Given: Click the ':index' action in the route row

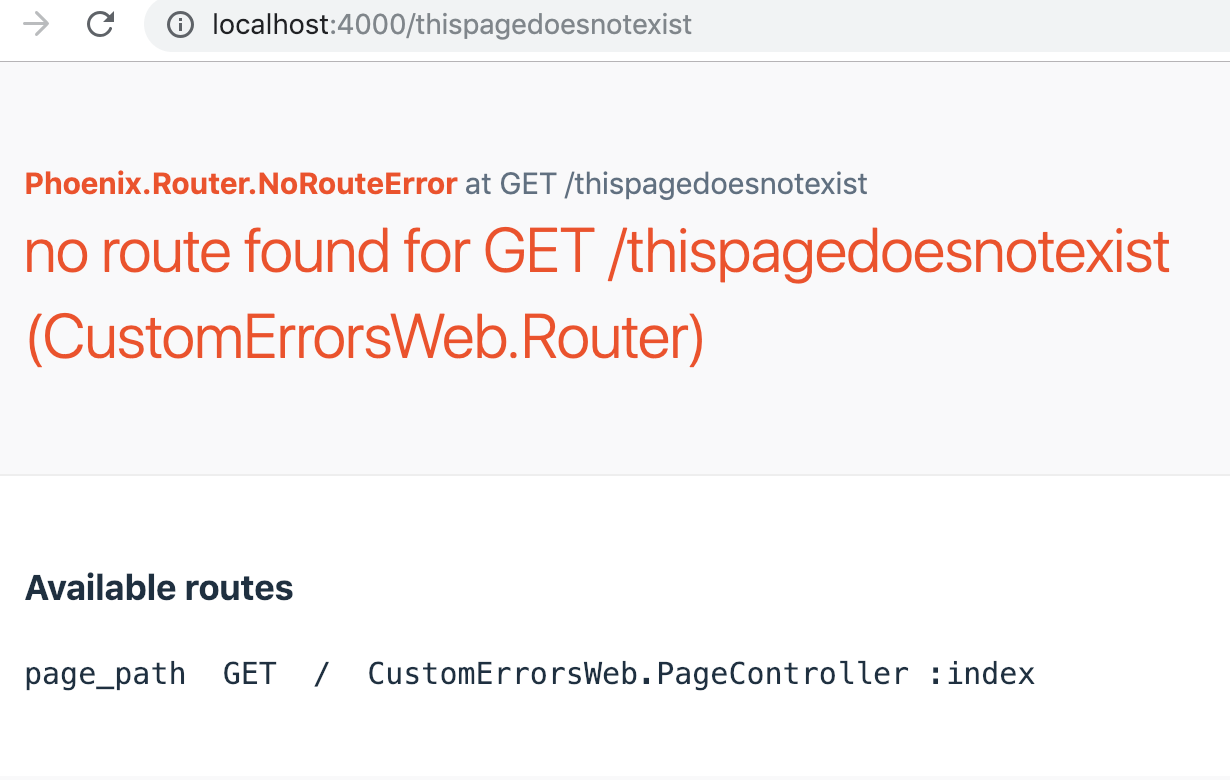Looking at the screenshot, I should (982, 674).
